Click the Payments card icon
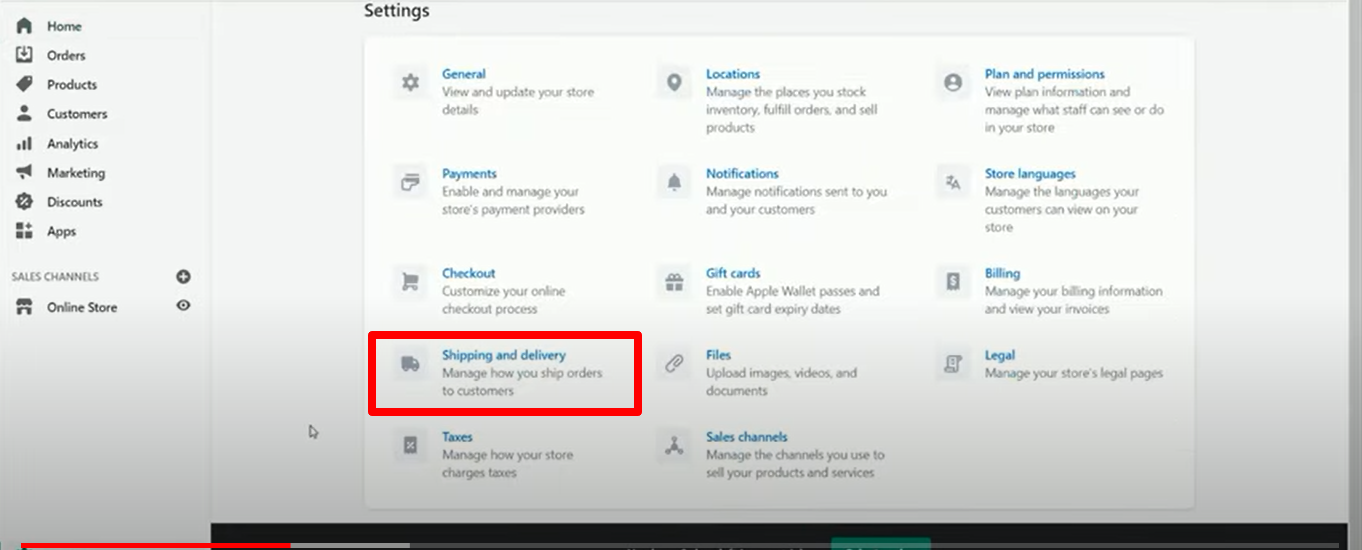 point(410,182)
